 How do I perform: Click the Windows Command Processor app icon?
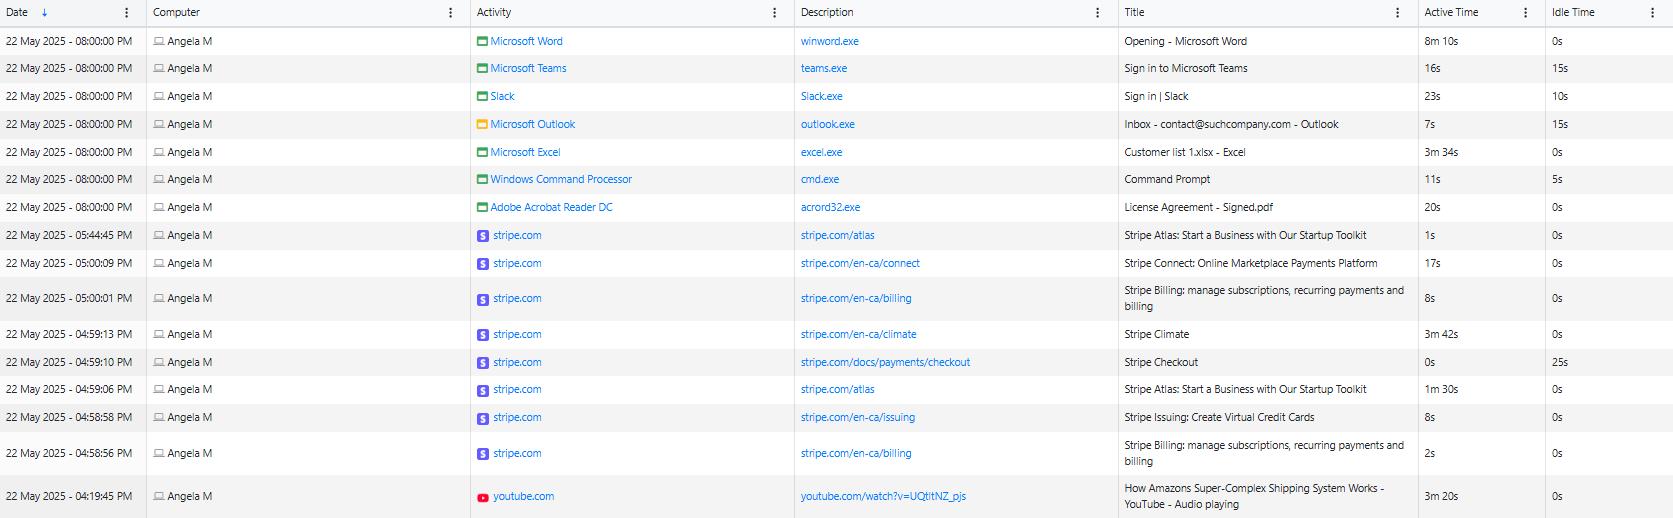point(482,180)
